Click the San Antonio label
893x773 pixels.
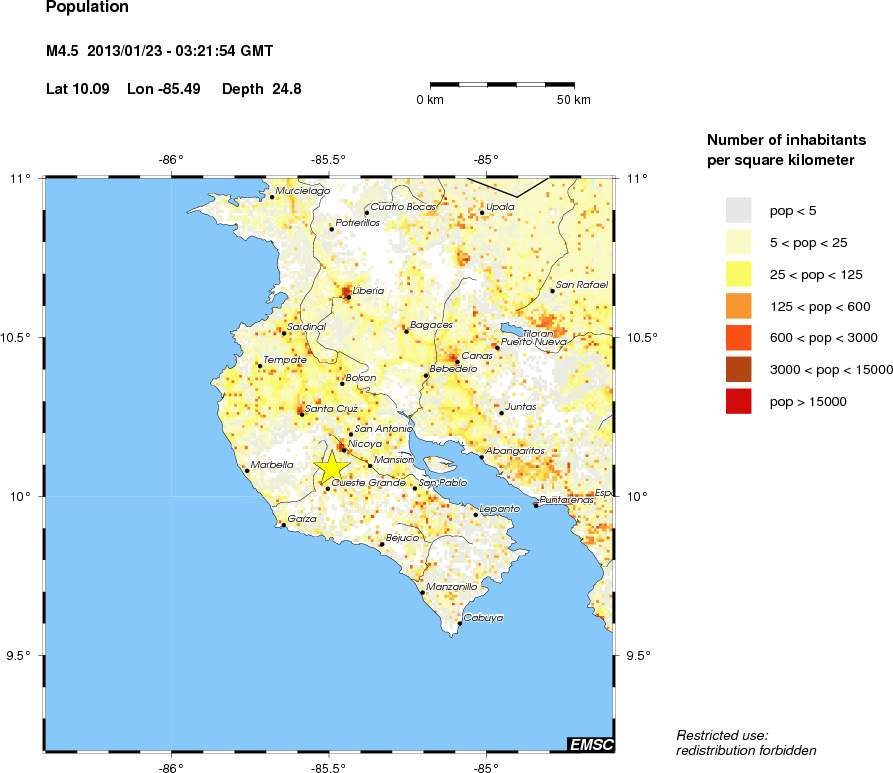click(x=384, y=428)
